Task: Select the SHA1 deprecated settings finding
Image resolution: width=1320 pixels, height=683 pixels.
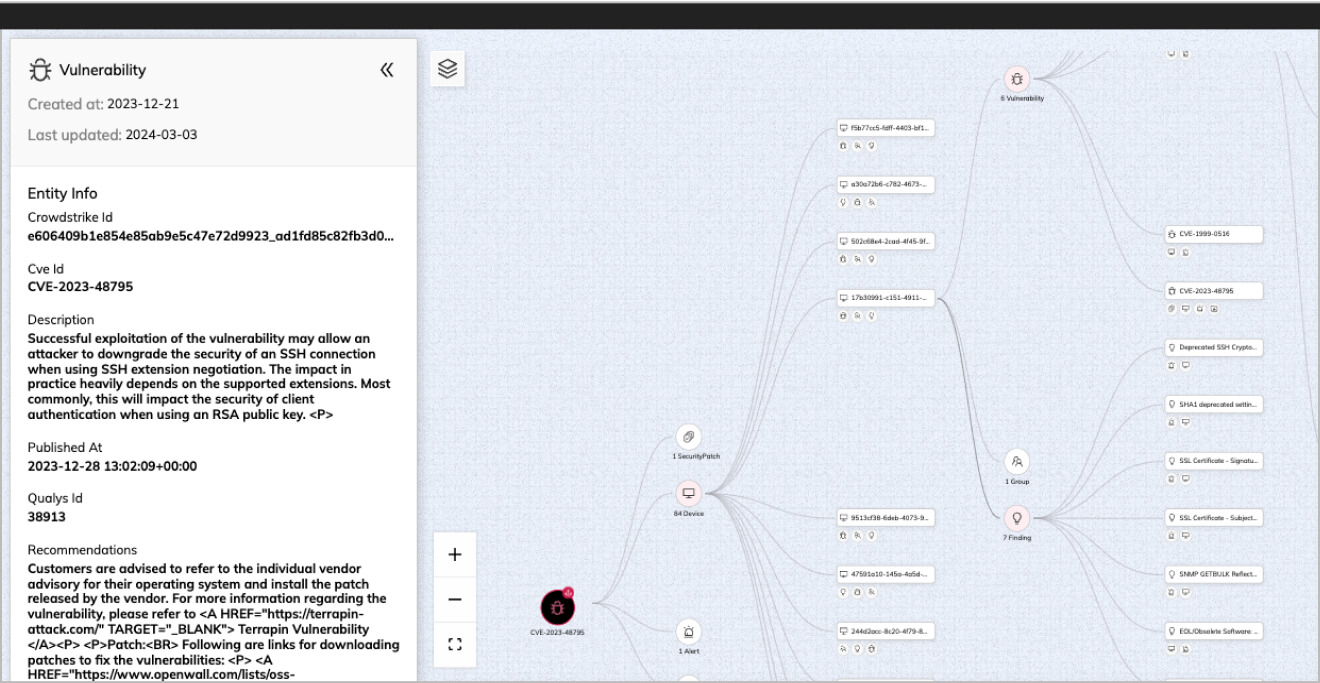Action: [x=1213, y=404]
